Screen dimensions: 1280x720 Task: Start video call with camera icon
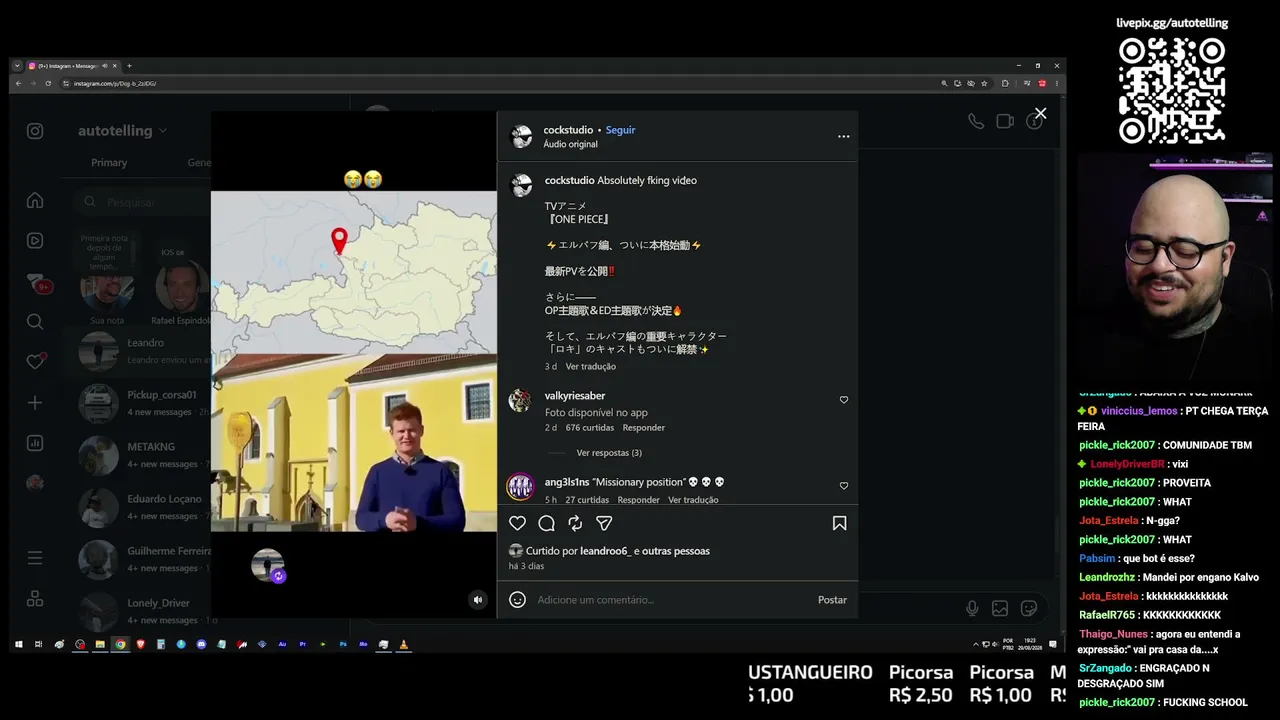(1005, 121)
